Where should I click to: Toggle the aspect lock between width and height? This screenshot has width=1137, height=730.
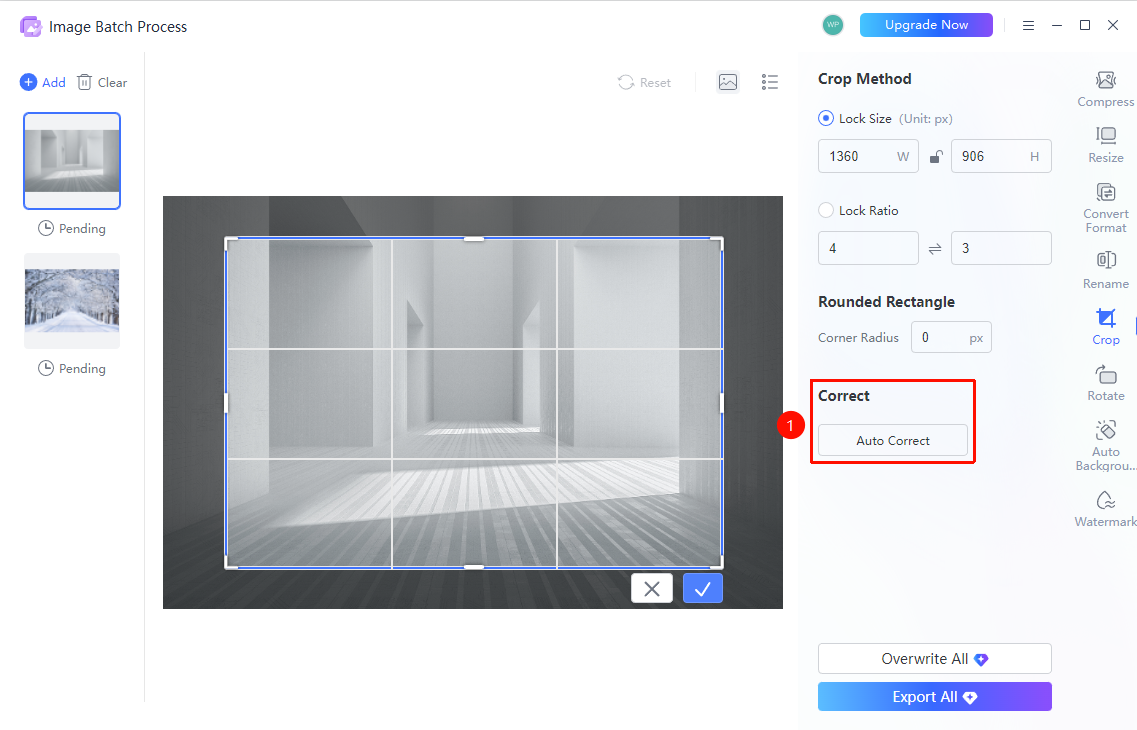935,157
